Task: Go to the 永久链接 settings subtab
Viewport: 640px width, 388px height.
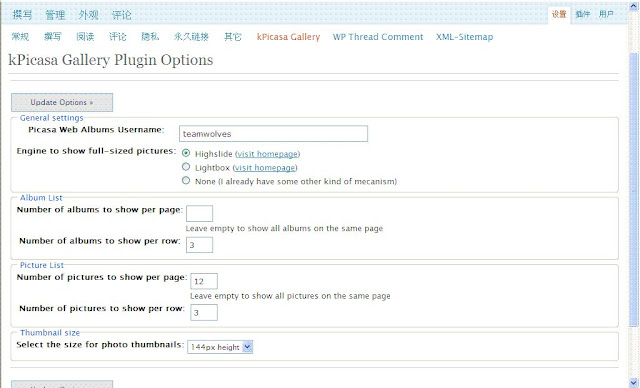Action: coord(191,37)
